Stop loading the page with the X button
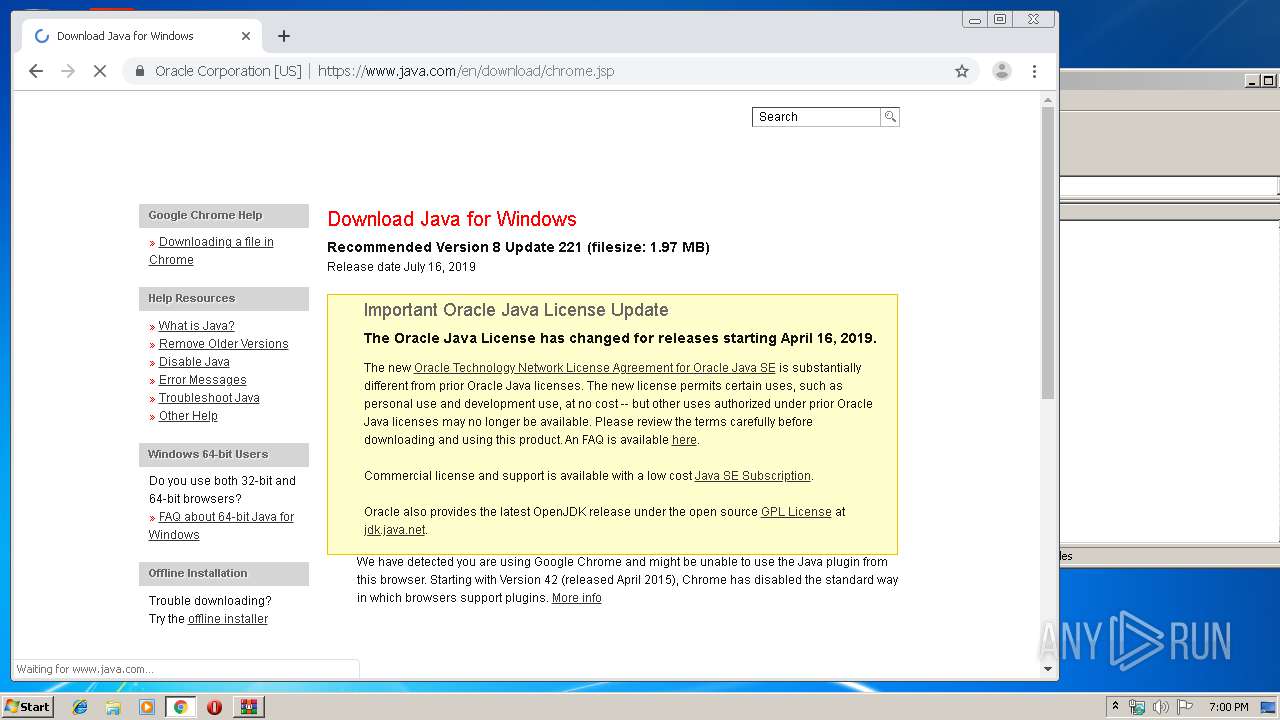Viewport: 1280px width, 720px height. coord(100,71)
